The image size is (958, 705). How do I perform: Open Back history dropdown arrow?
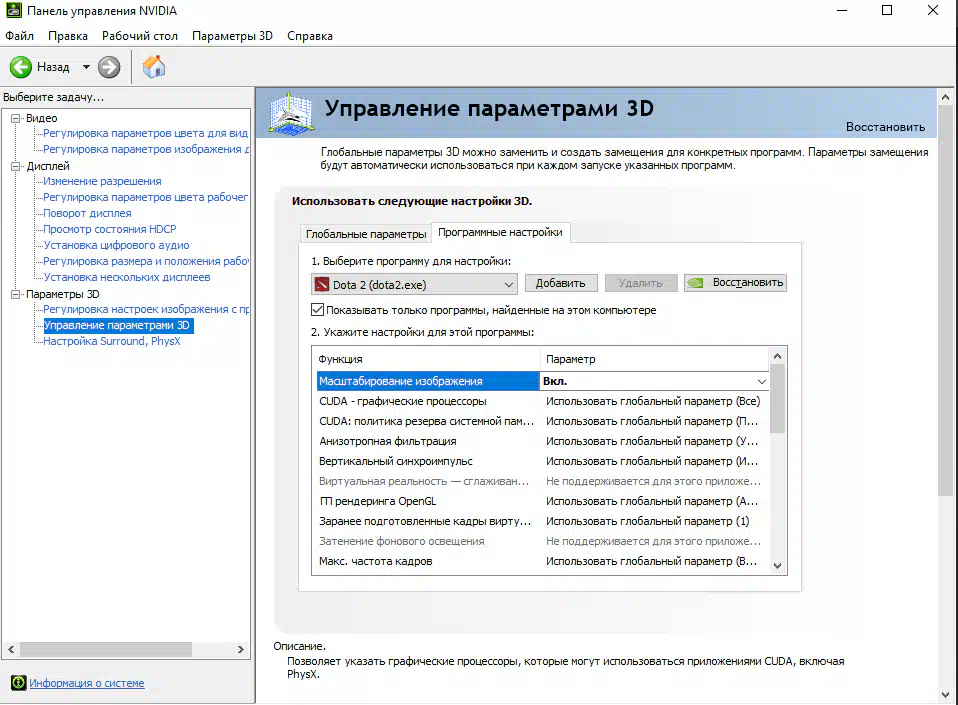(86, 67)
